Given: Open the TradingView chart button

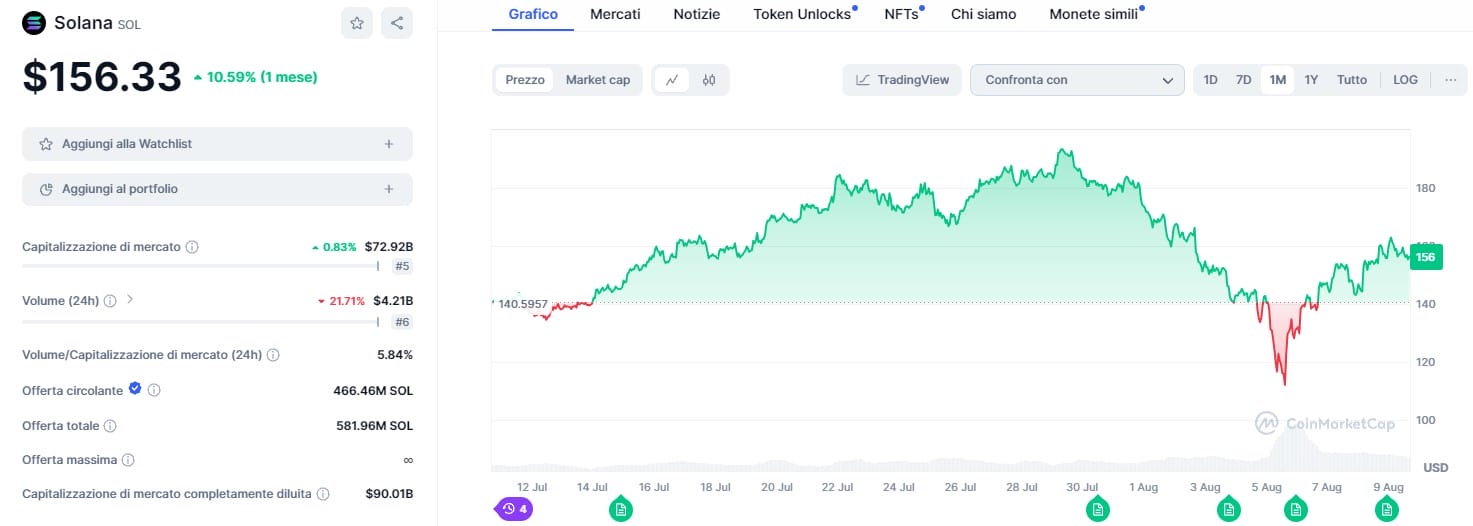Looking at the screenshot, I should (902, 80).
